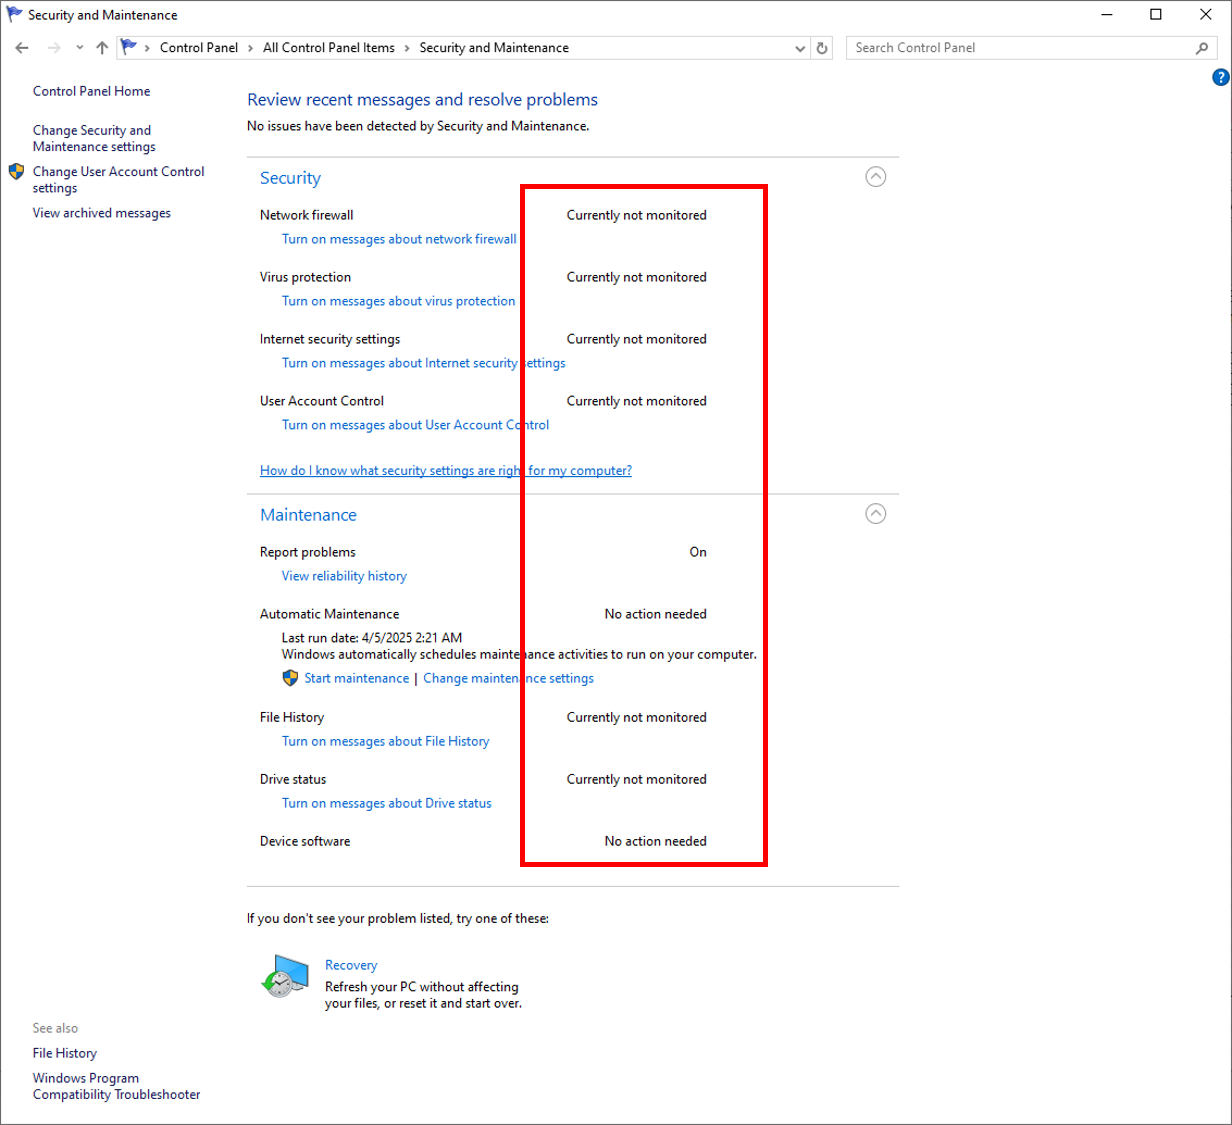Open the address bar history dropdown
The width and height of the screenshot is (1232, 1125).
point(800,48)
